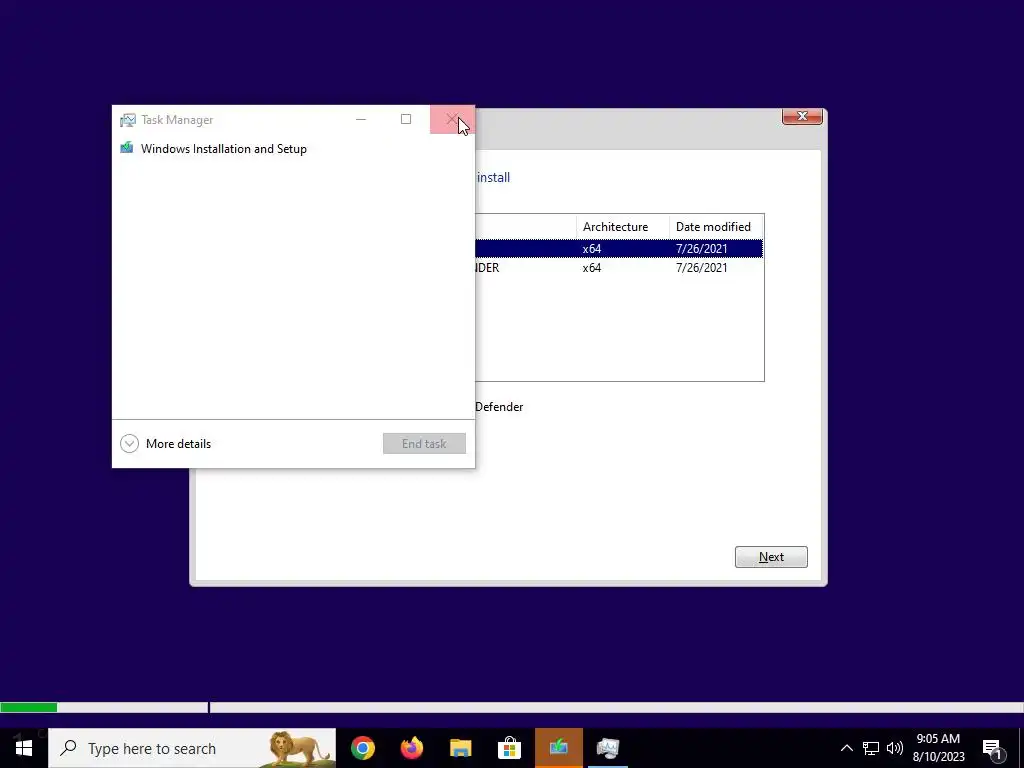Image resolution: width=1024 pixels, height=768 pixels.
Task: Click the Type here to search box
Action: tap(192, 748)
